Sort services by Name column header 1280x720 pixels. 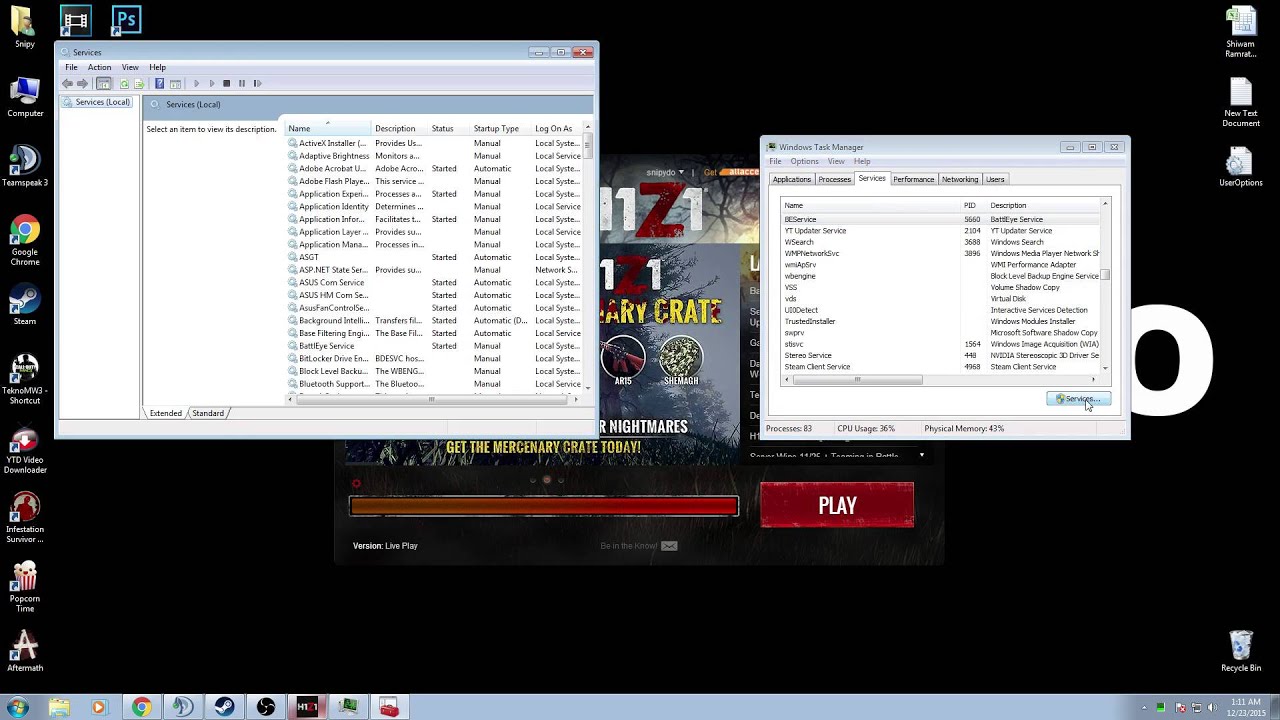(328, 128)
